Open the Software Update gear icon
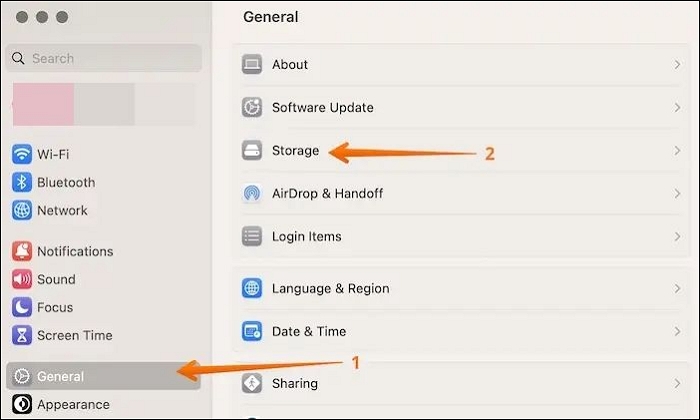This screenshot has width=700, height=420. click(252, 108)
